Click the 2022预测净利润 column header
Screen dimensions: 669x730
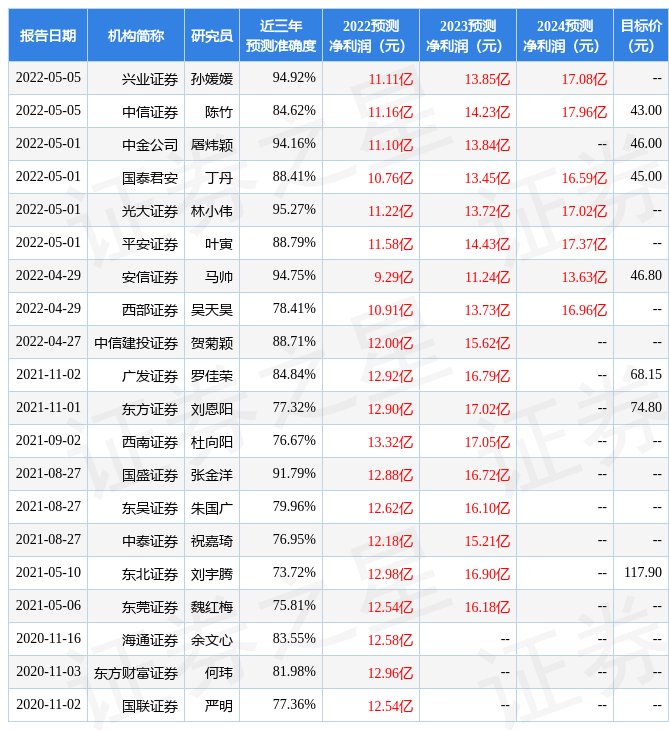[371, 35]
